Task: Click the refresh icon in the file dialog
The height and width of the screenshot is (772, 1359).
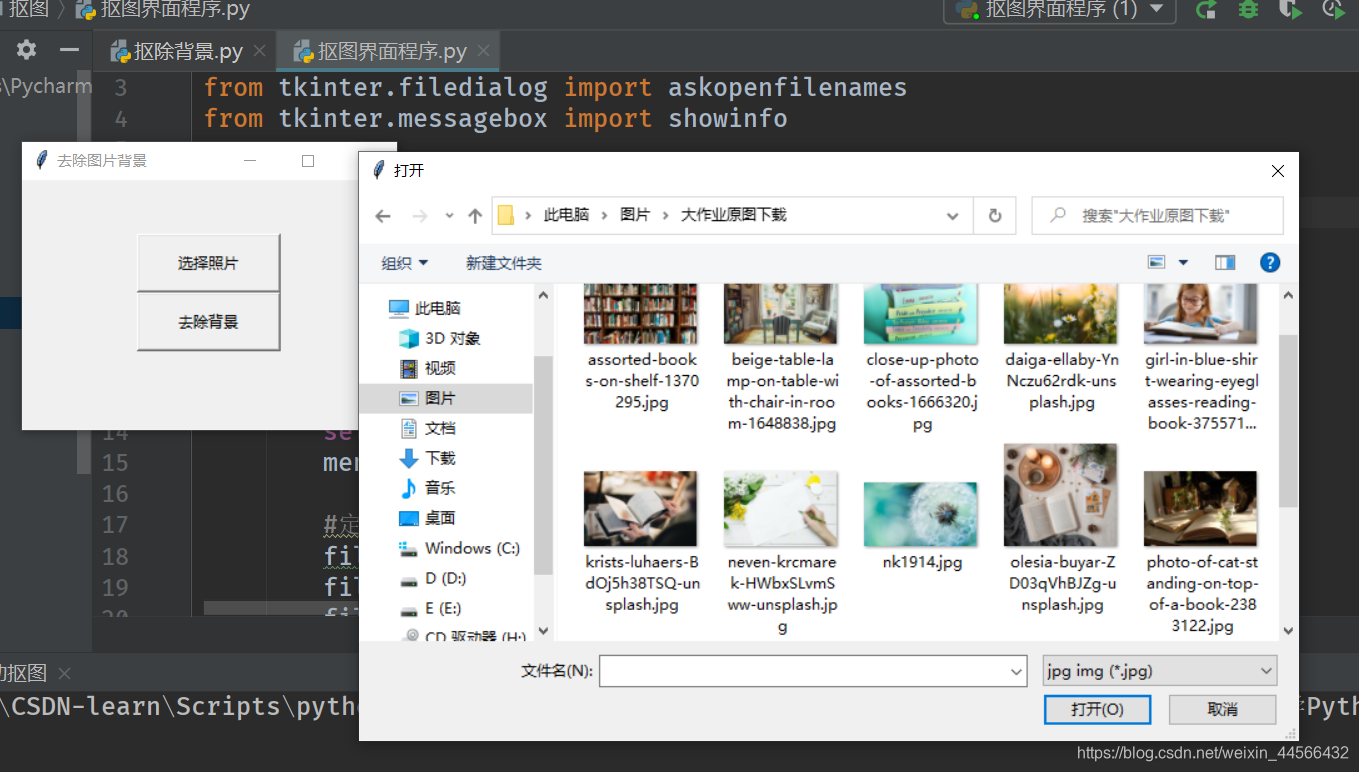Action: point(994,215)
